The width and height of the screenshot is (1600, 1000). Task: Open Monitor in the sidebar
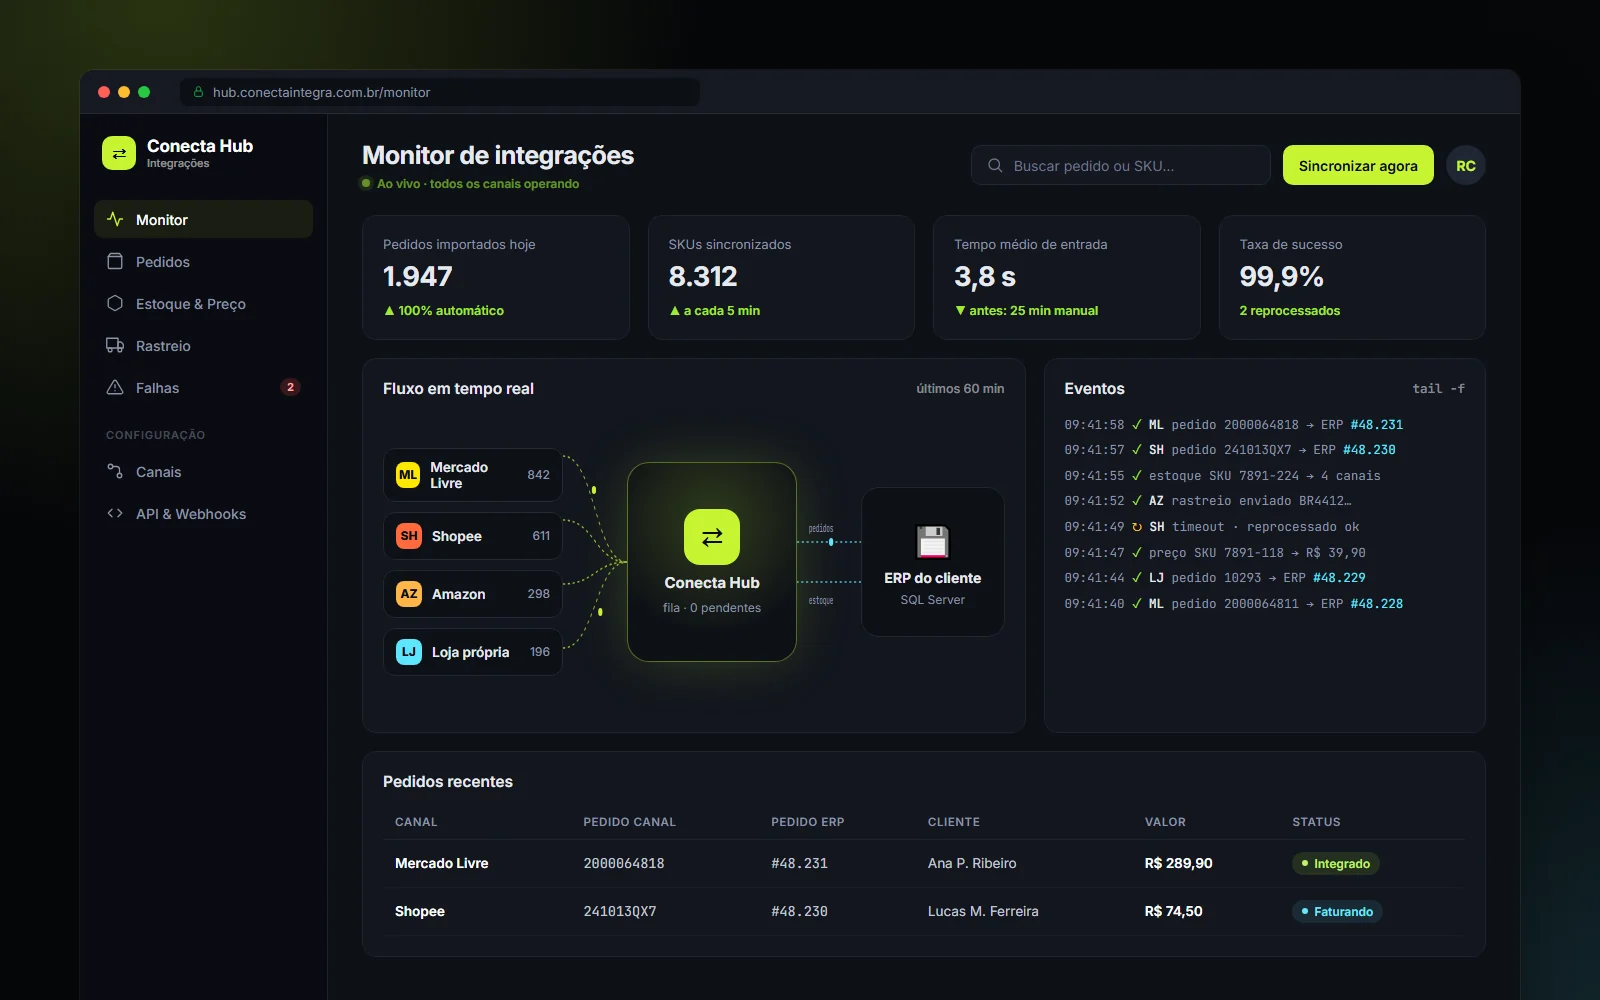pos(203,219)
